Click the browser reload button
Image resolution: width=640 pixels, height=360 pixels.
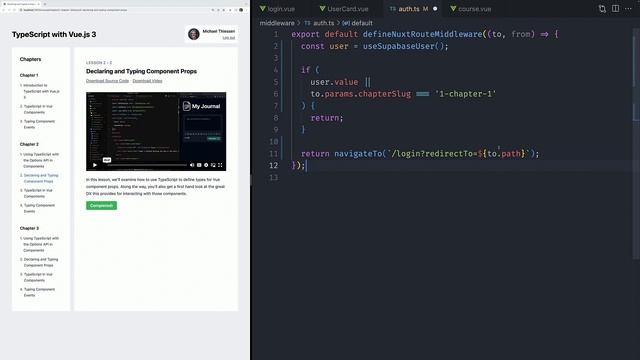coord(15,10)
